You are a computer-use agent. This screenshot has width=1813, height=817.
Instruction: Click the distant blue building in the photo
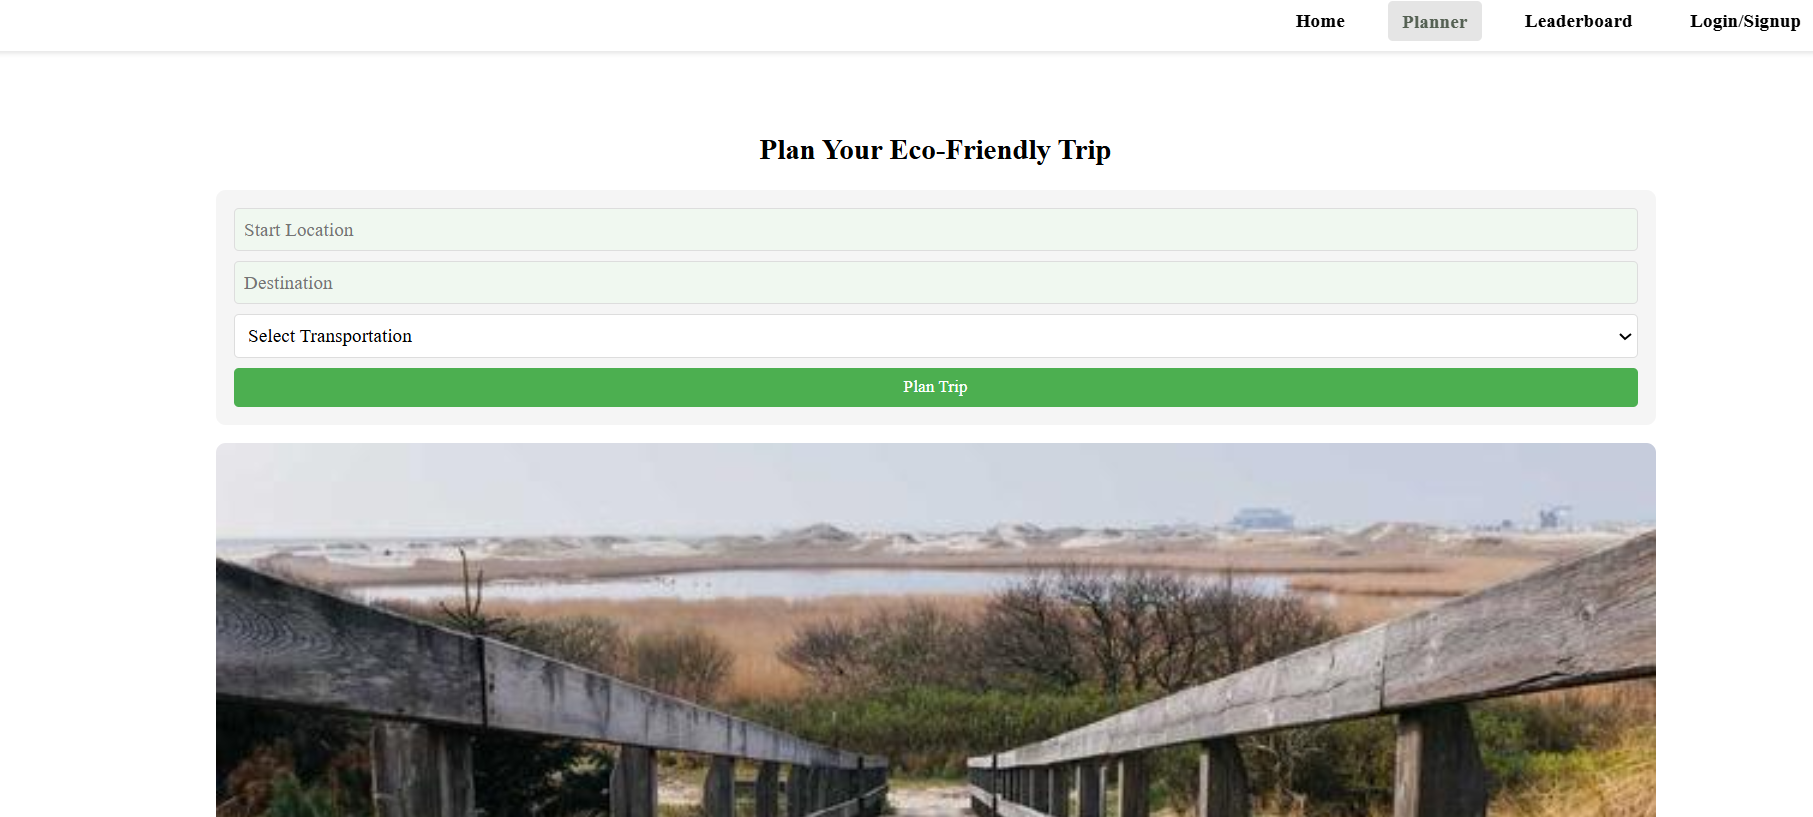click(1262, 518)
